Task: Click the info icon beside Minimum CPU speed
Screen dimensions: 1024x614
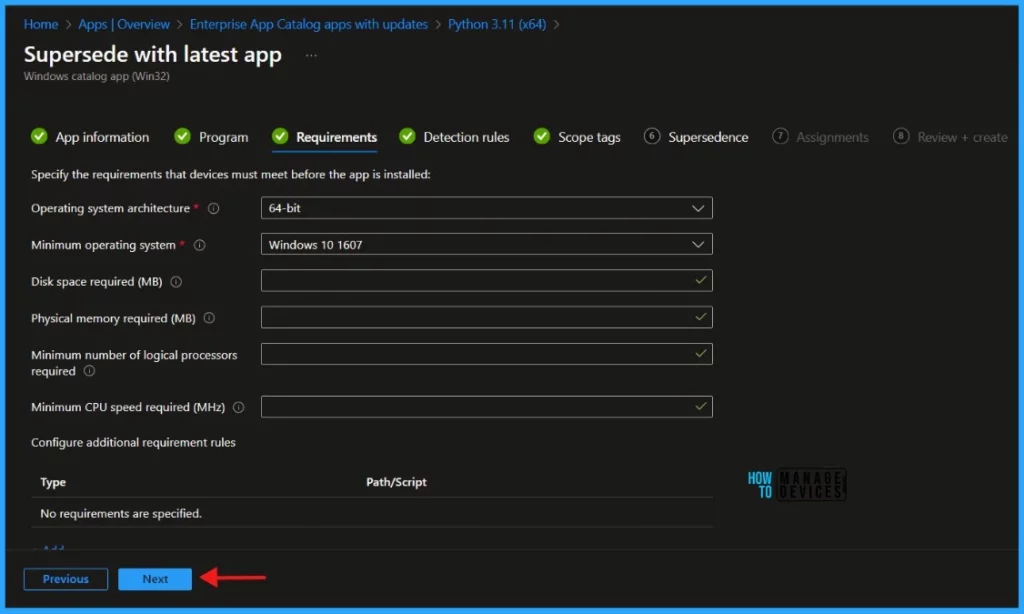Action: coord(239,407)
